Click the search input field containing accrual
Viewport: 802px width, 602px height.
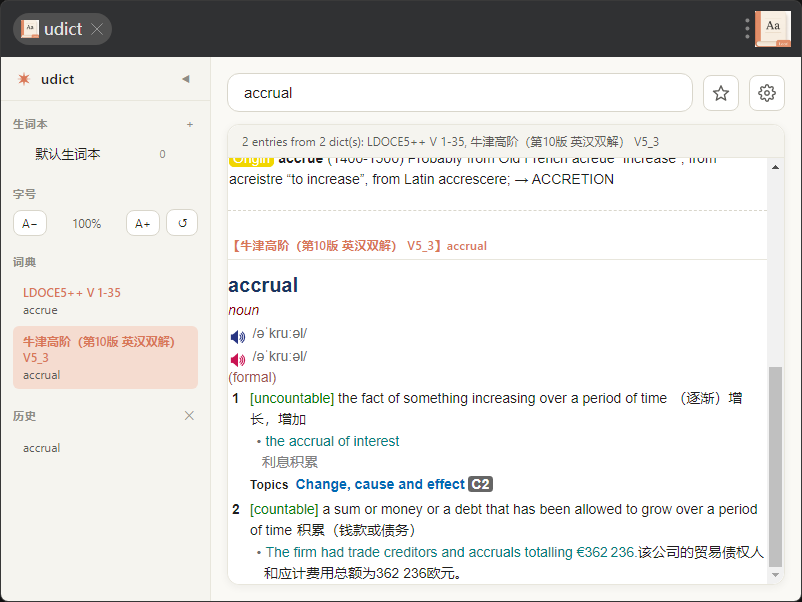coord(460,93)
